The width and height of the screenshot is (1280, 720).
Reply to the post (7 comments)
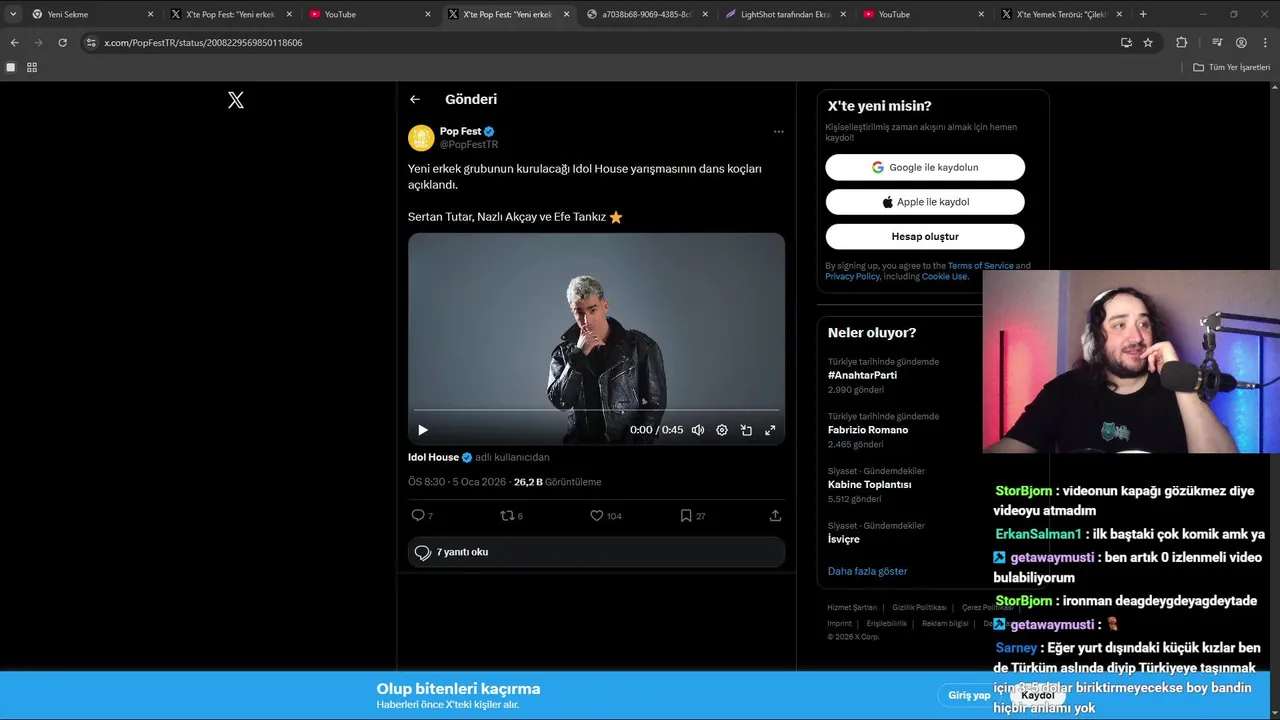pyautogui.click(x=422, y=516)
